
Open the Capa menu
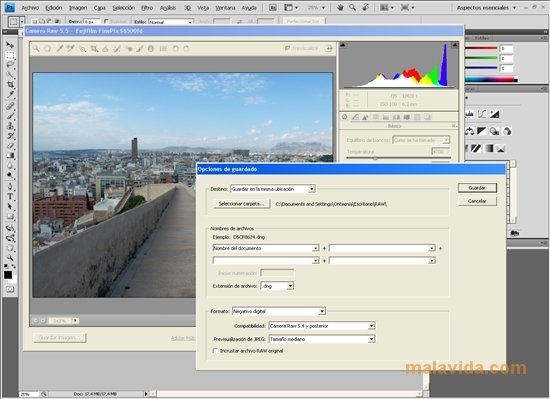pyautogui.click(x=100, y=8)
